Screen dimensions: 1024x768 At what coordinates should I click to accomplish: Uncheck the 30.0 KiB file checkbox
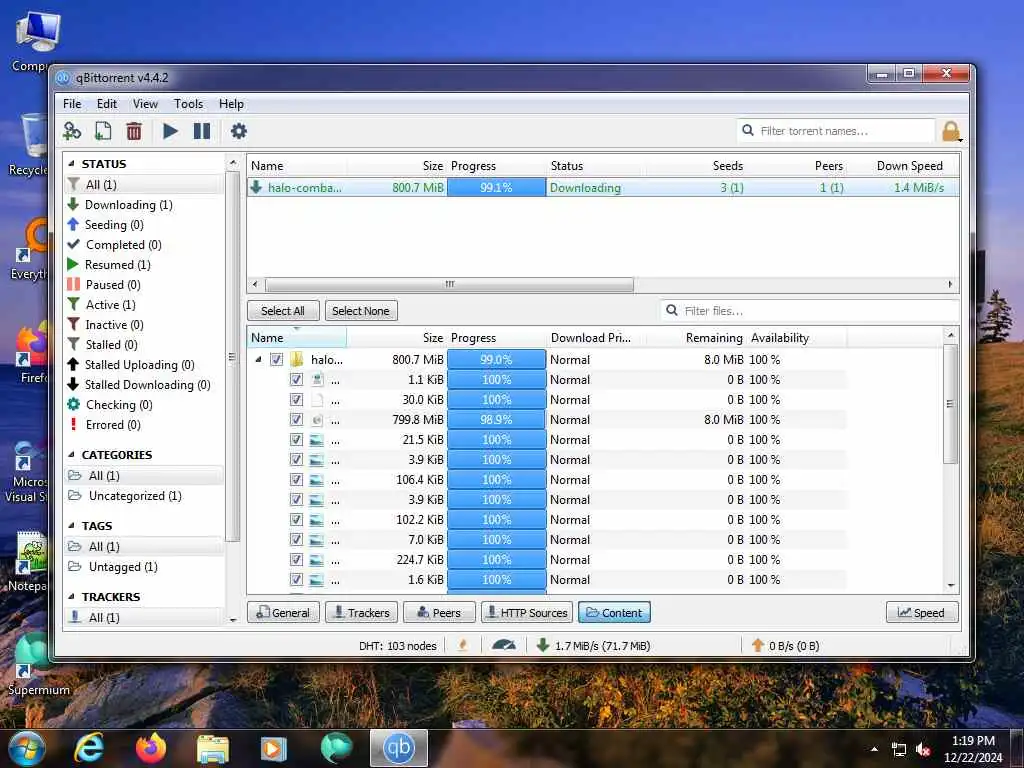click(x=296, y=400)
